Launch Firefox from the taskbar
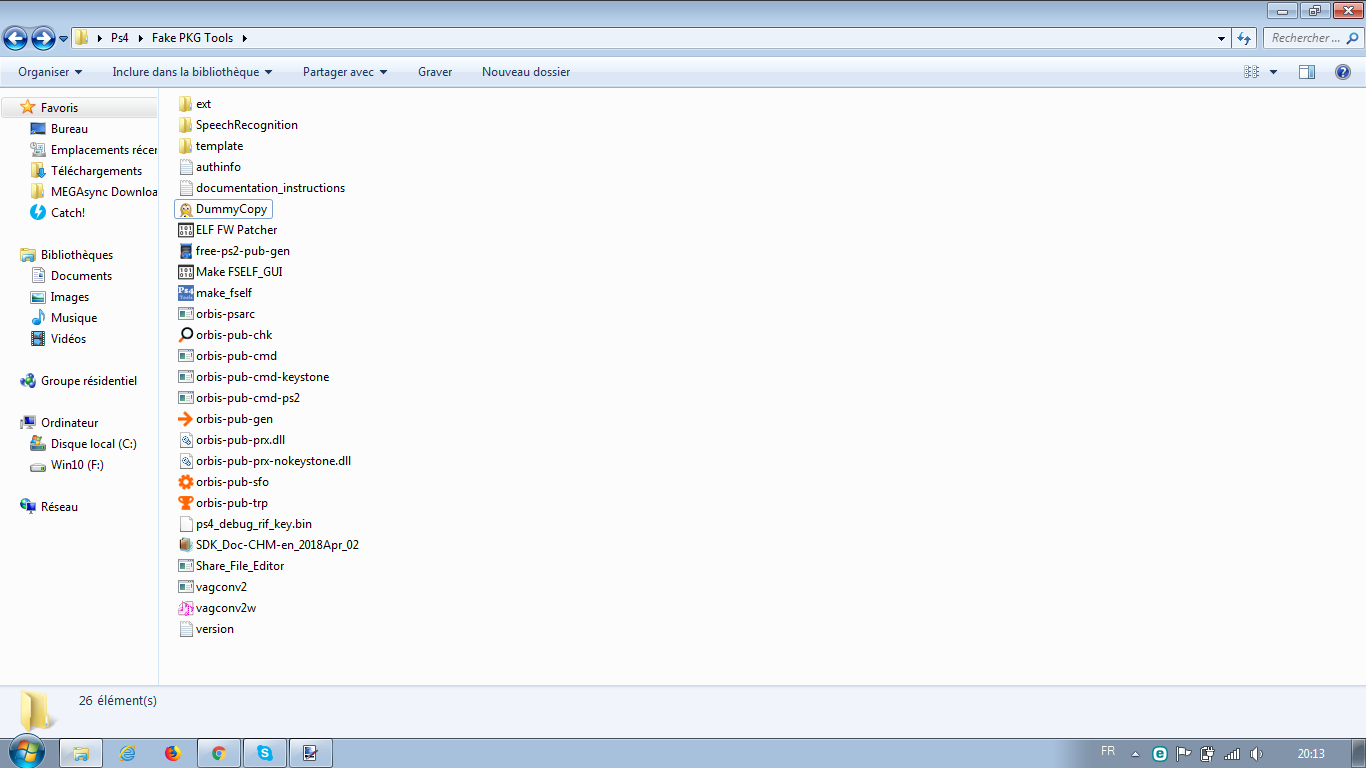1366x768 pixels. [173, 753]
